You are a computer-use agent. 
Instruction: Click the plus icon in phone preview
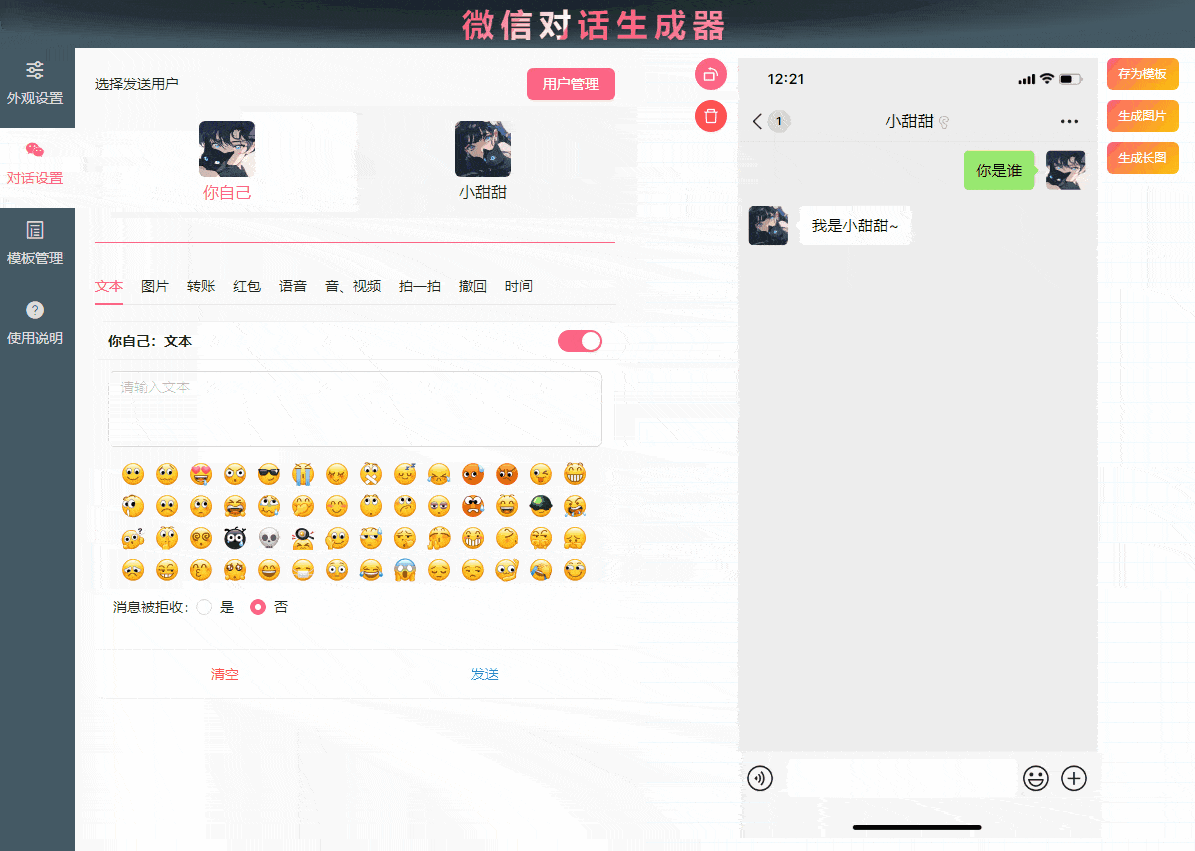point(1074,778)
